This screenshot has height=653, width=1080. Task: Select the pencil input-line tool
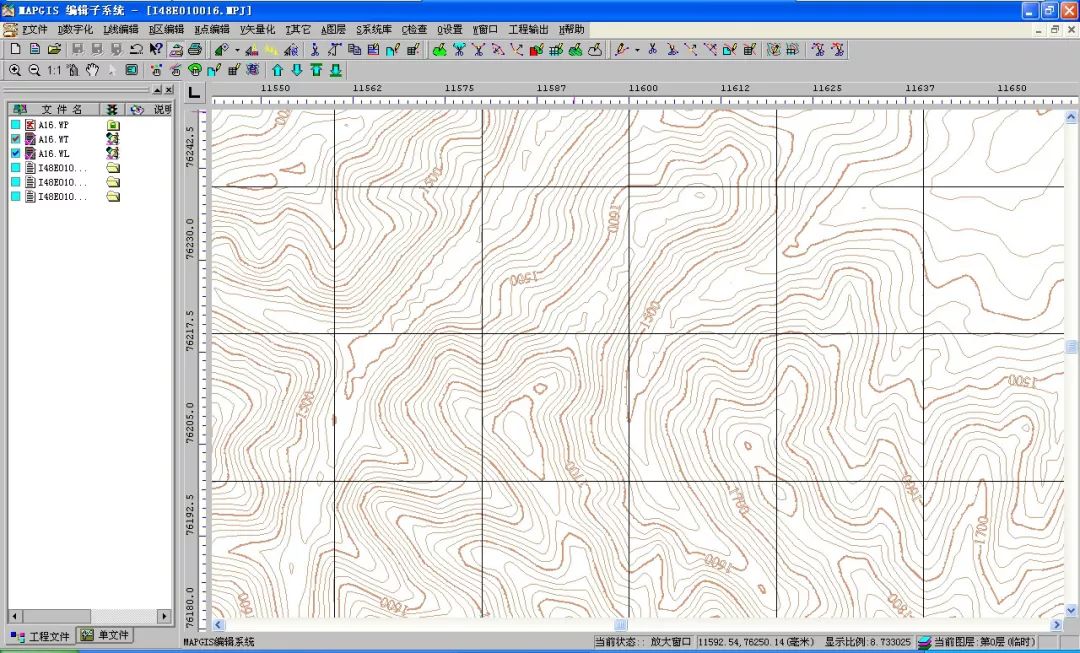coord(622,50)
